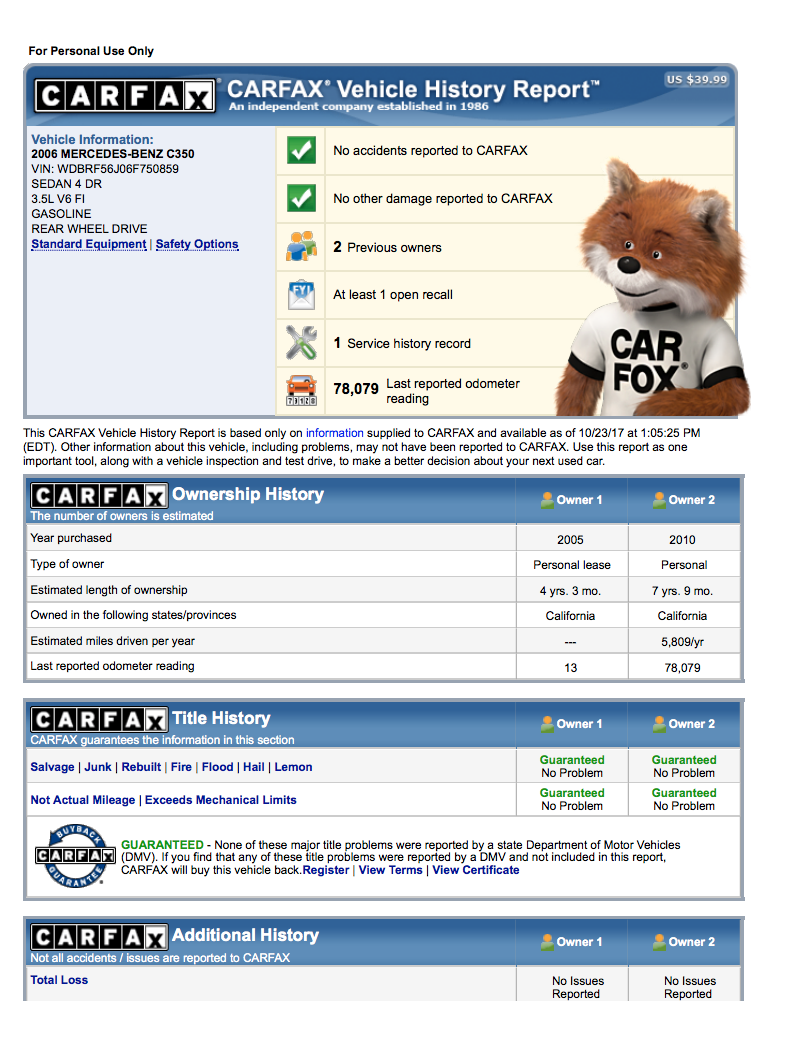Click Owner 1 year purchased '2005' cell
Viewport: 812px width, 1044px height.
(570, 540)
